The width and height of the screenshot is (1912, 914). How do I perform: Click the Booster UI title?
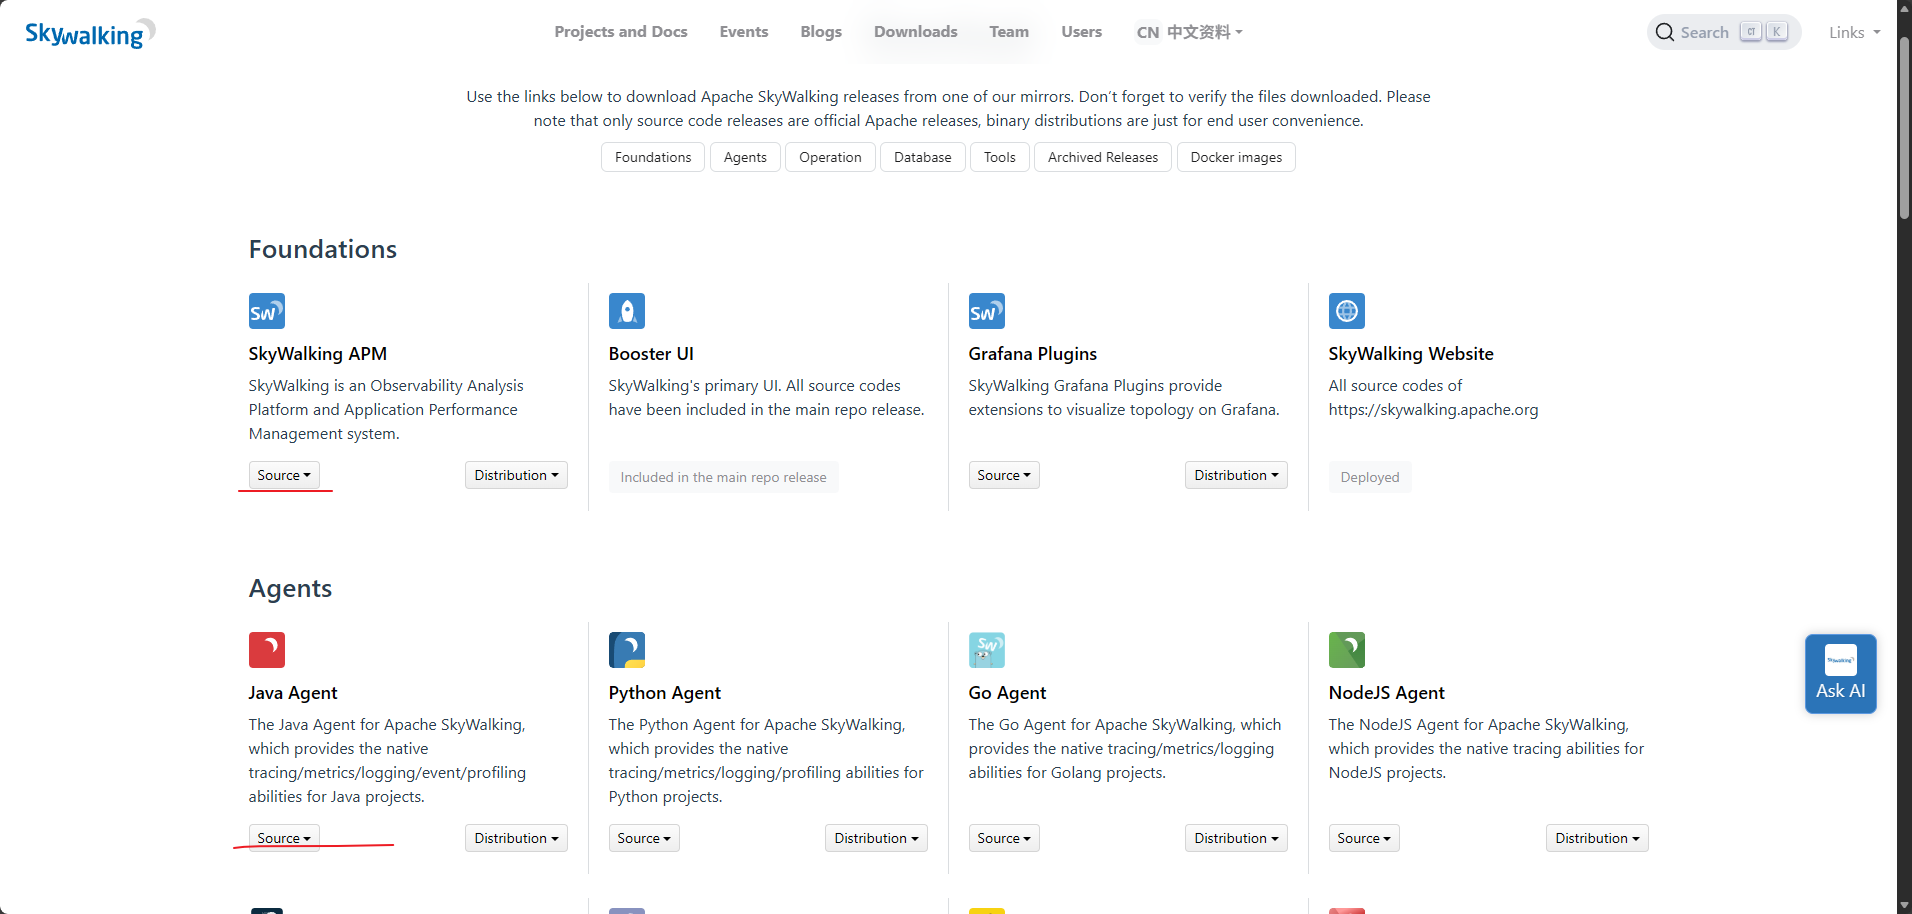click(x=651, y=354)
